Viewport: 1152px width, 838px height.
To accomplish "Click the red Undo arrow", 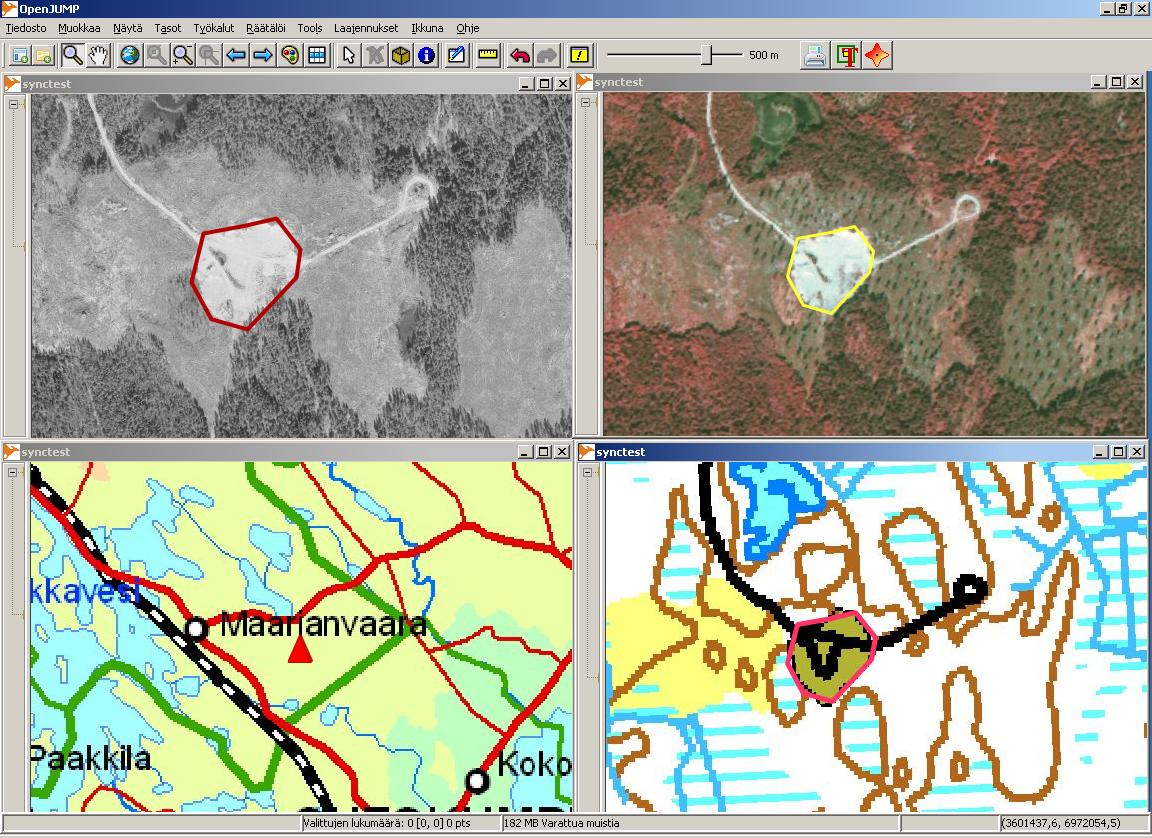I will pyautogui.click(x=520, y=55).
